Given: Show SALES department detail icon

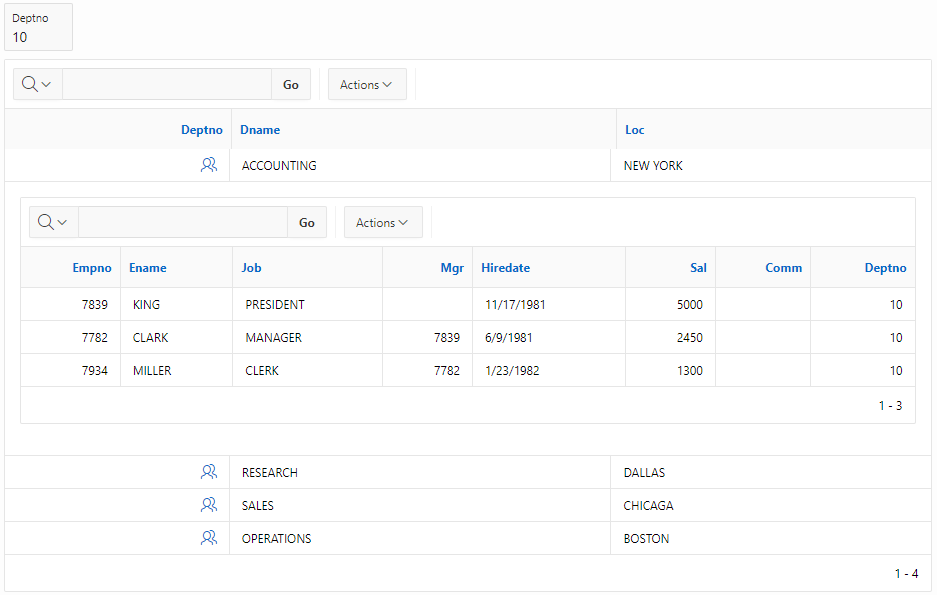Looking at the screenshot, I should pyautogui.click(x=209, y=504).
